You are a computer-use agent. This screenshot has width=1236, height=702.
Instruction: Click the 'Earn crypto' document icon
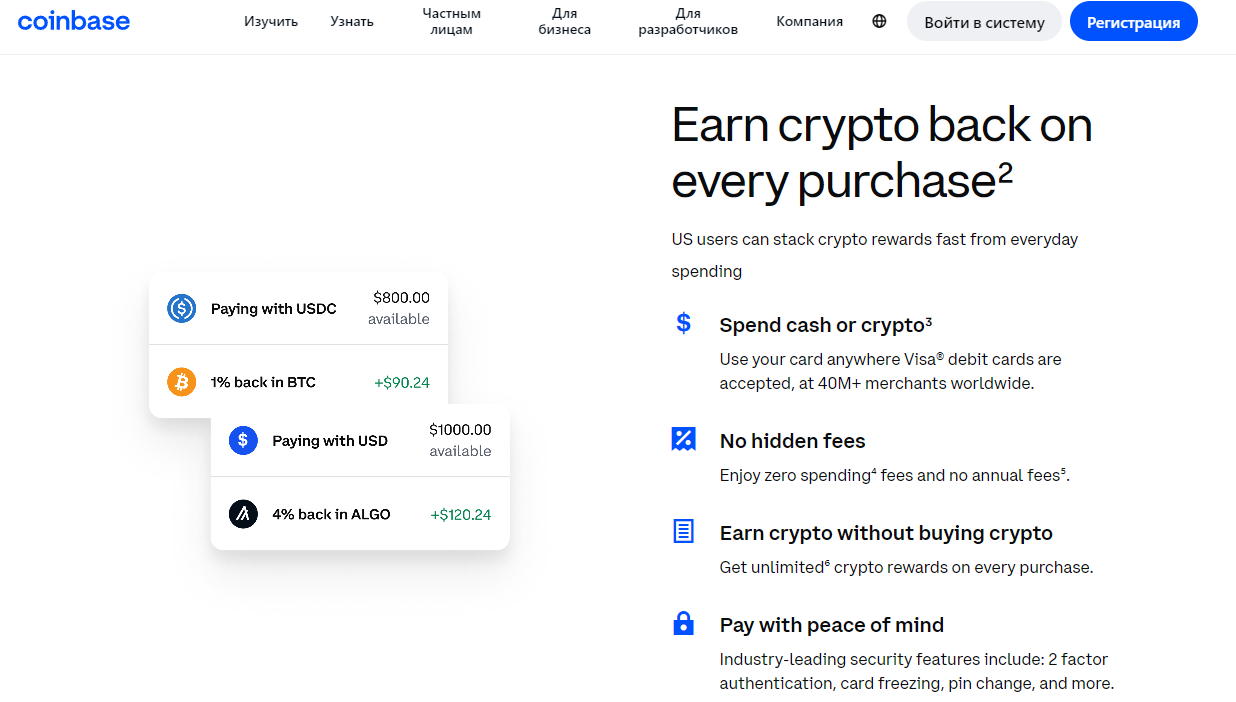pos(683,531)
